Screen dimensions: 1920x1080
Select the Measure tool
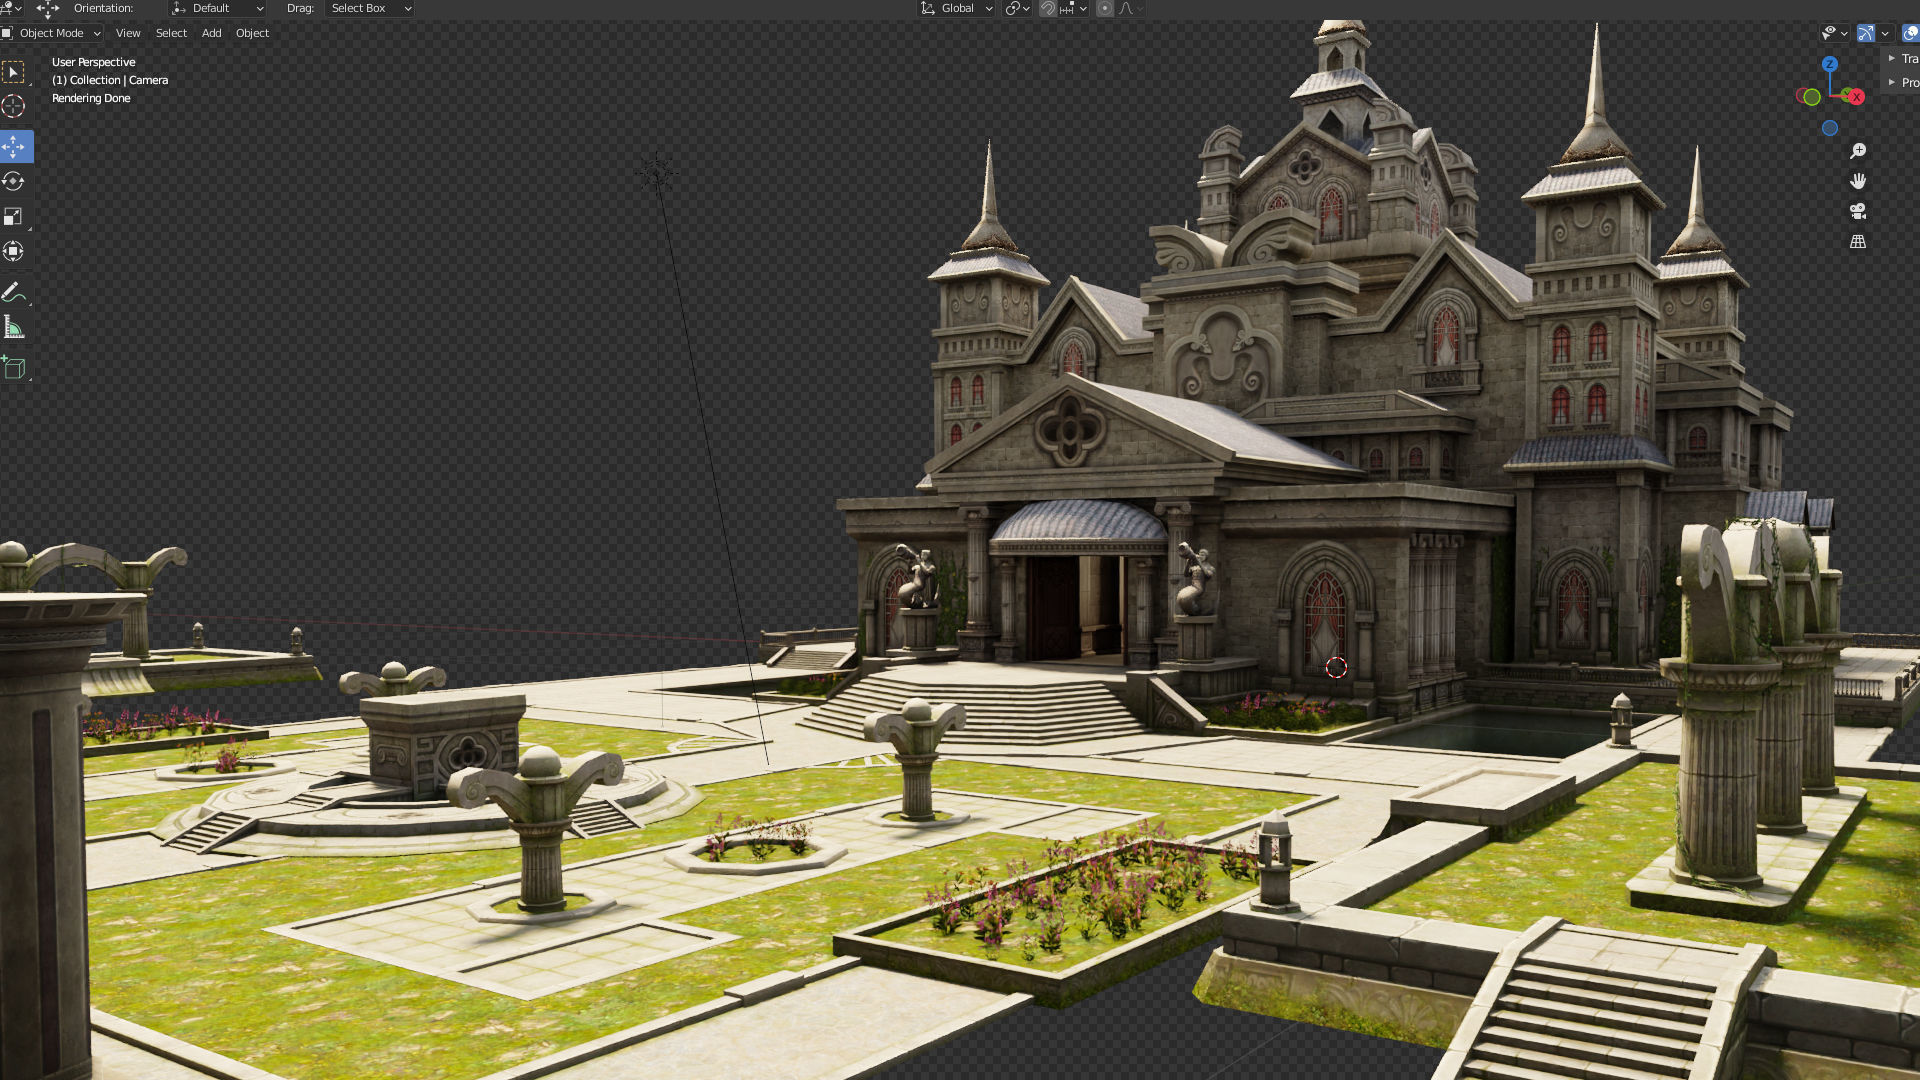(x=14, y=327)
